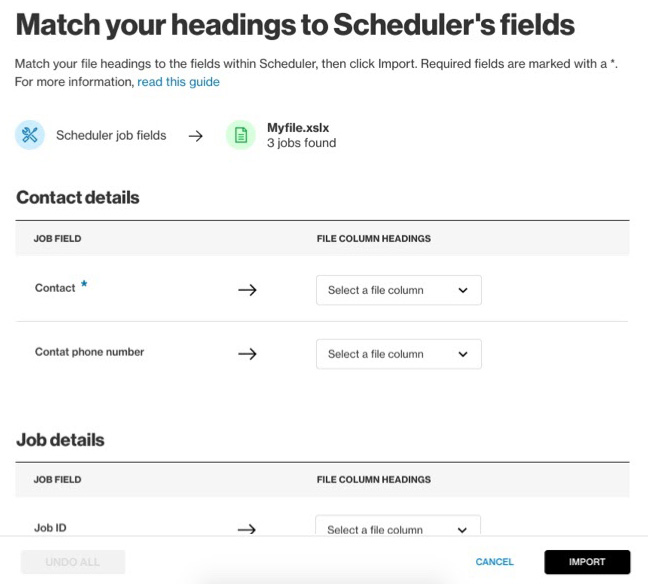The height and width of the screenshot is (584, 648).
Task: Click the Job ID field label
Action: (50, 528)
